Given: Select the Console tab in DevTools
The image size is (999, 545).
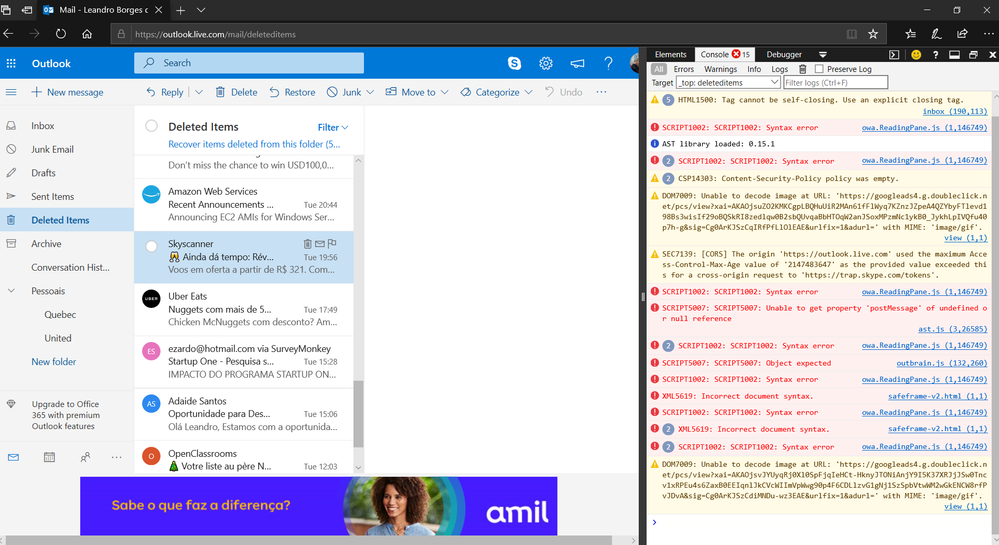Looking at the screenshot, I should [724, 55].
